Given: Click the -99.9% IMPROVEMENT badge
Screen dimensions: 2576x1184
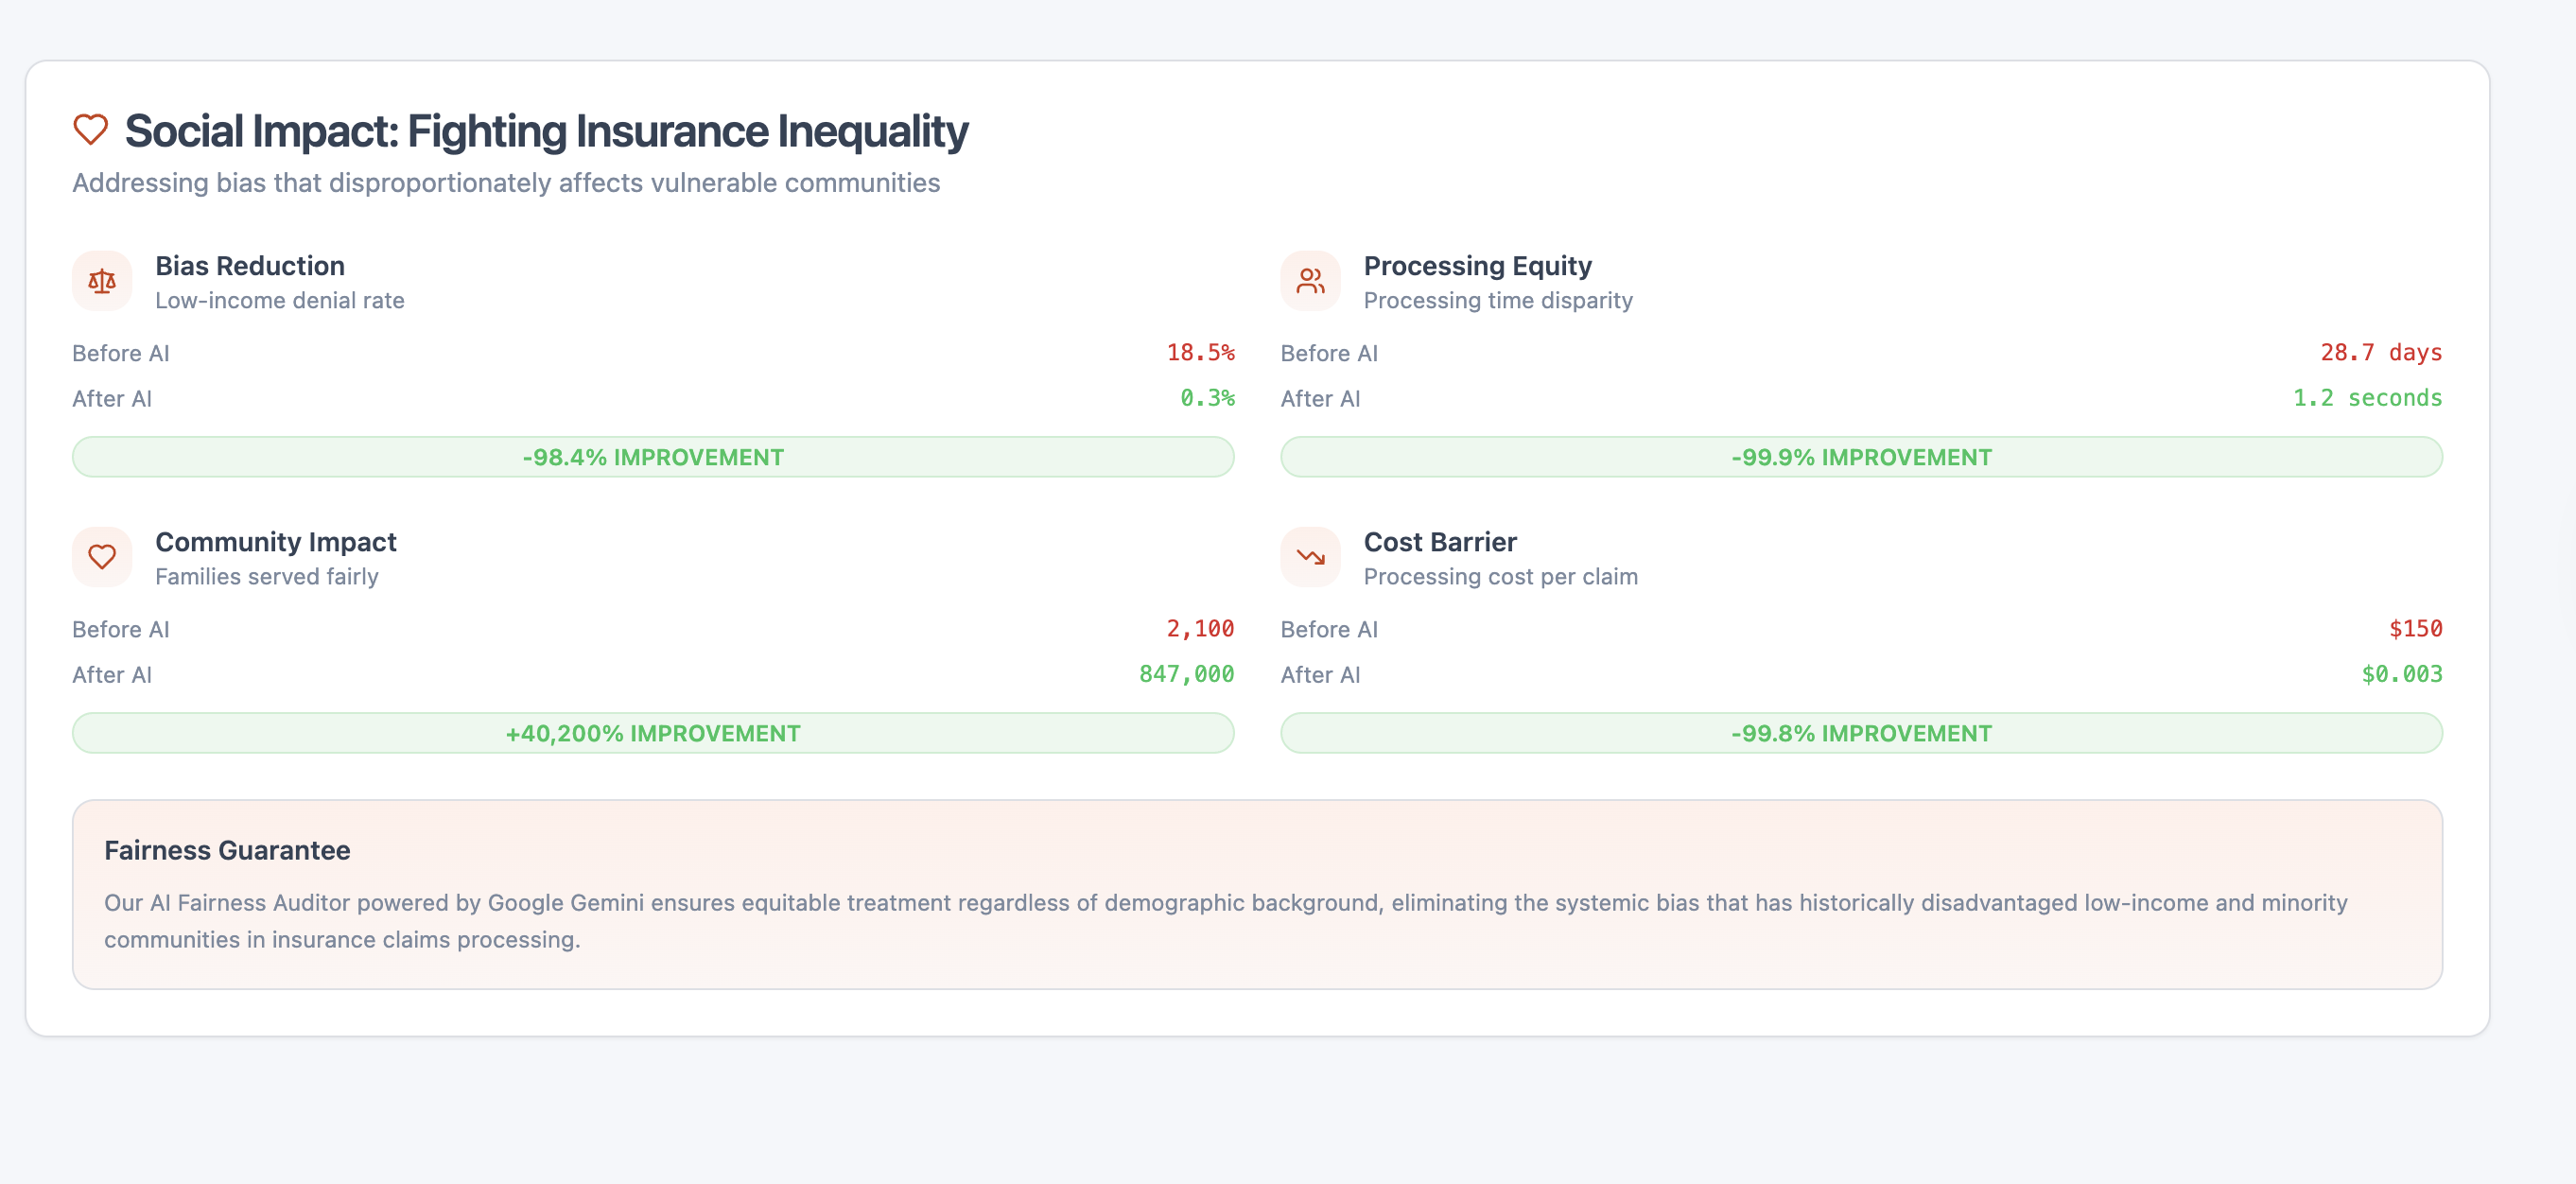Looking at the screenshot, I should coord(1861,457).
